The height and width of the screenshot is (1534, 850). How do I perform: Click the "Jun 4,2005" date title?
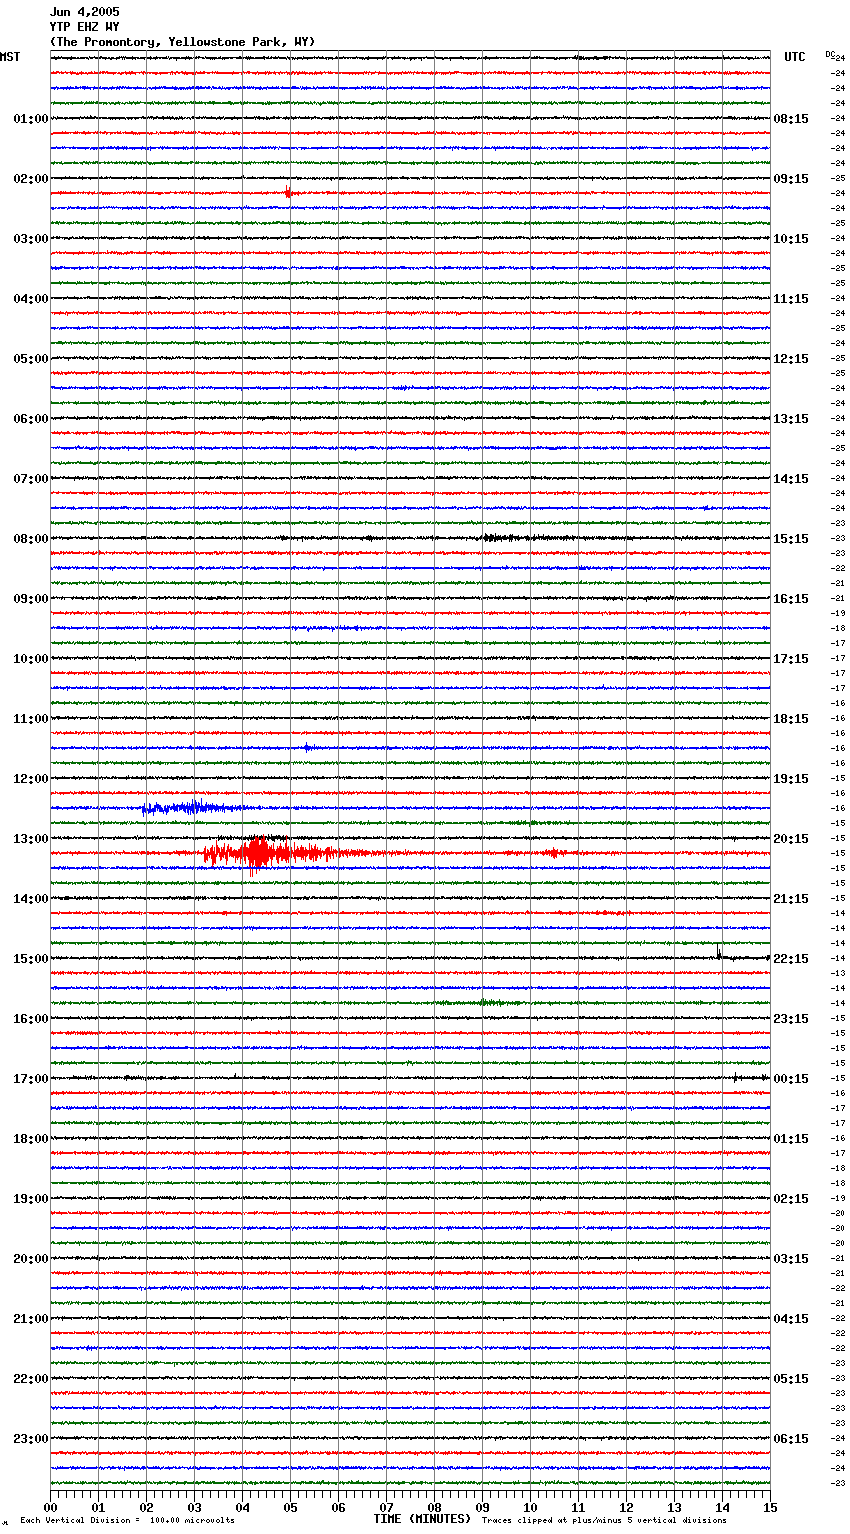click(84, 12)
